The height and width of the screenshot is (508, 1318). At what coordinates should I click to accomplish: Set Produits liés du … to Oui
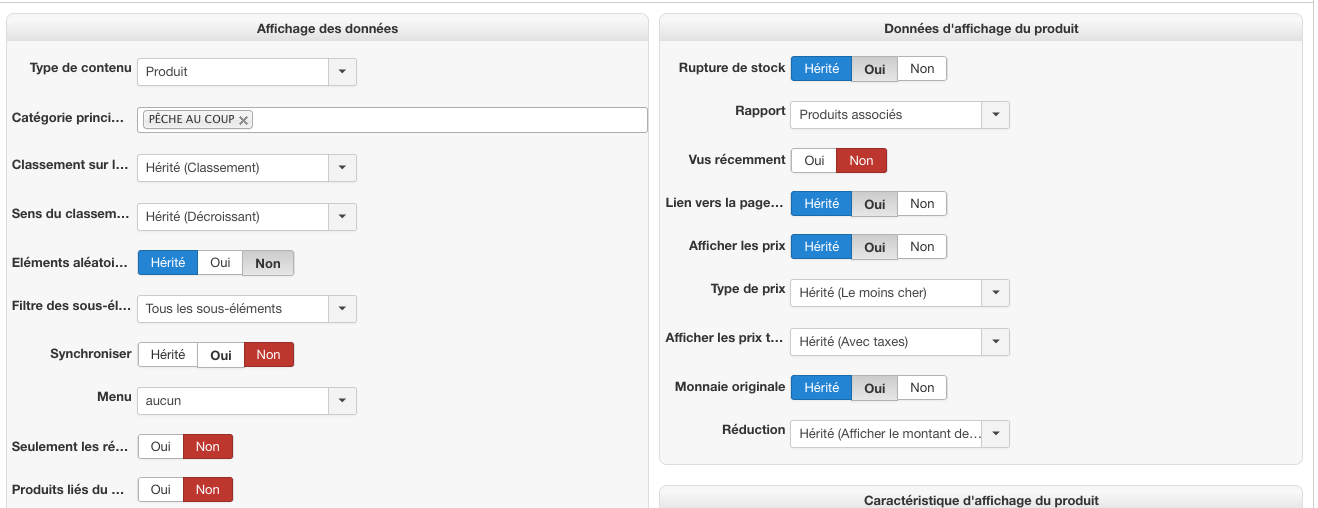click(161, 490)
